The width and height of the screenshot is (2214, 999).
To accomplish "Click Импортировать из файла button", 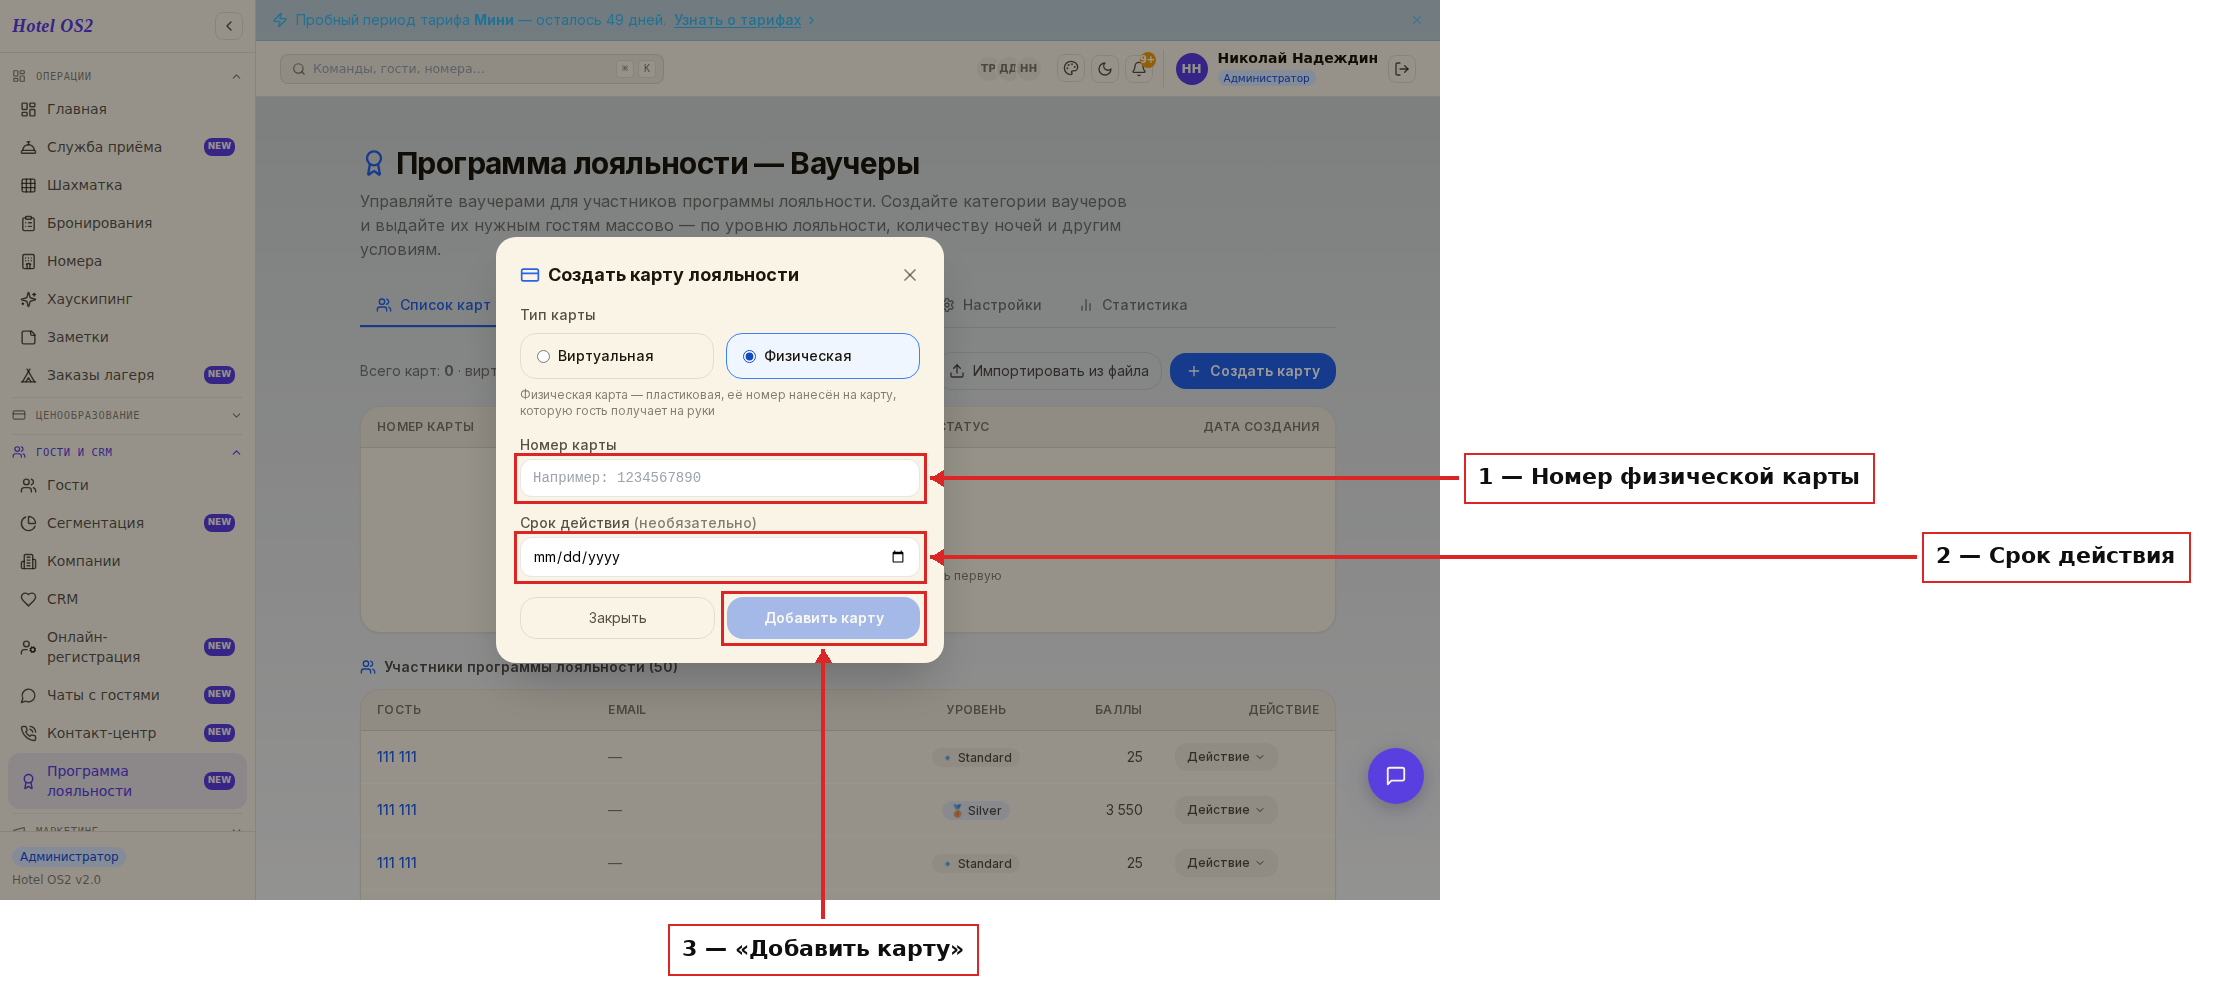I will click(x=1049, y=371).
